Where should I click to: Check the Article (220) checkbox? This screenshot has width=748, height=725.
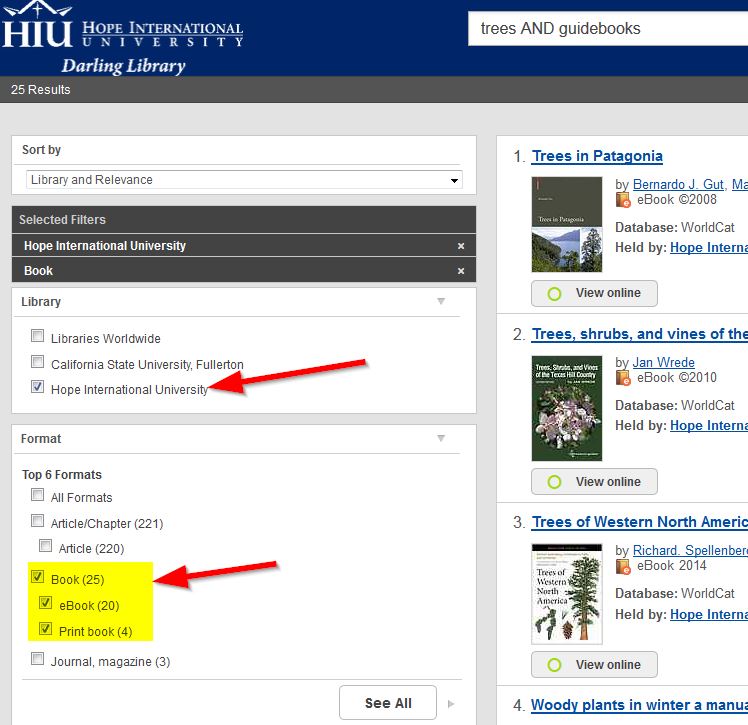[x=45, y=545]
